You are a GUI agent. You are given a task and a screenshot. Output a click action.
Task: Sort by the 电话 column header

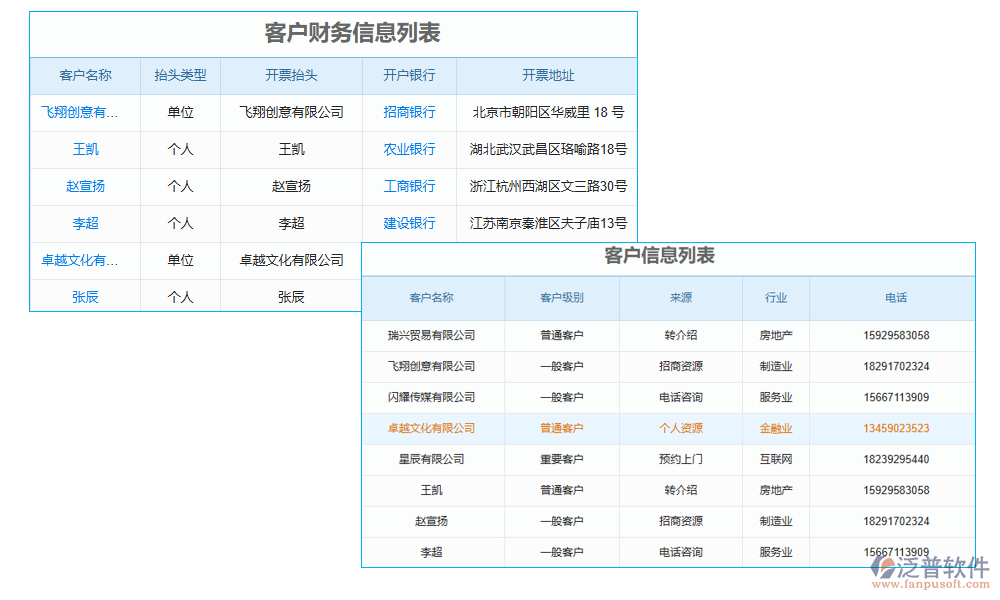pyautogui.click(x=897, y=298)
